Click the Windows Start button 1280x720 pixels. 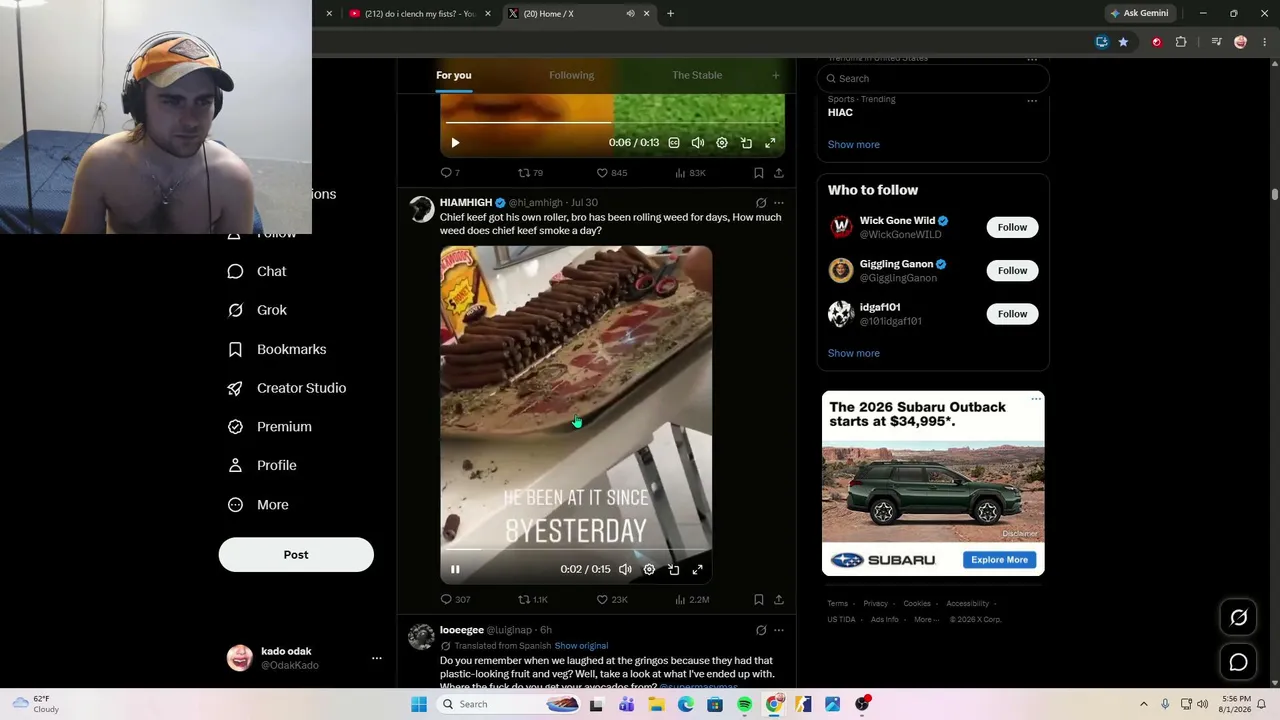coord(419,704)
